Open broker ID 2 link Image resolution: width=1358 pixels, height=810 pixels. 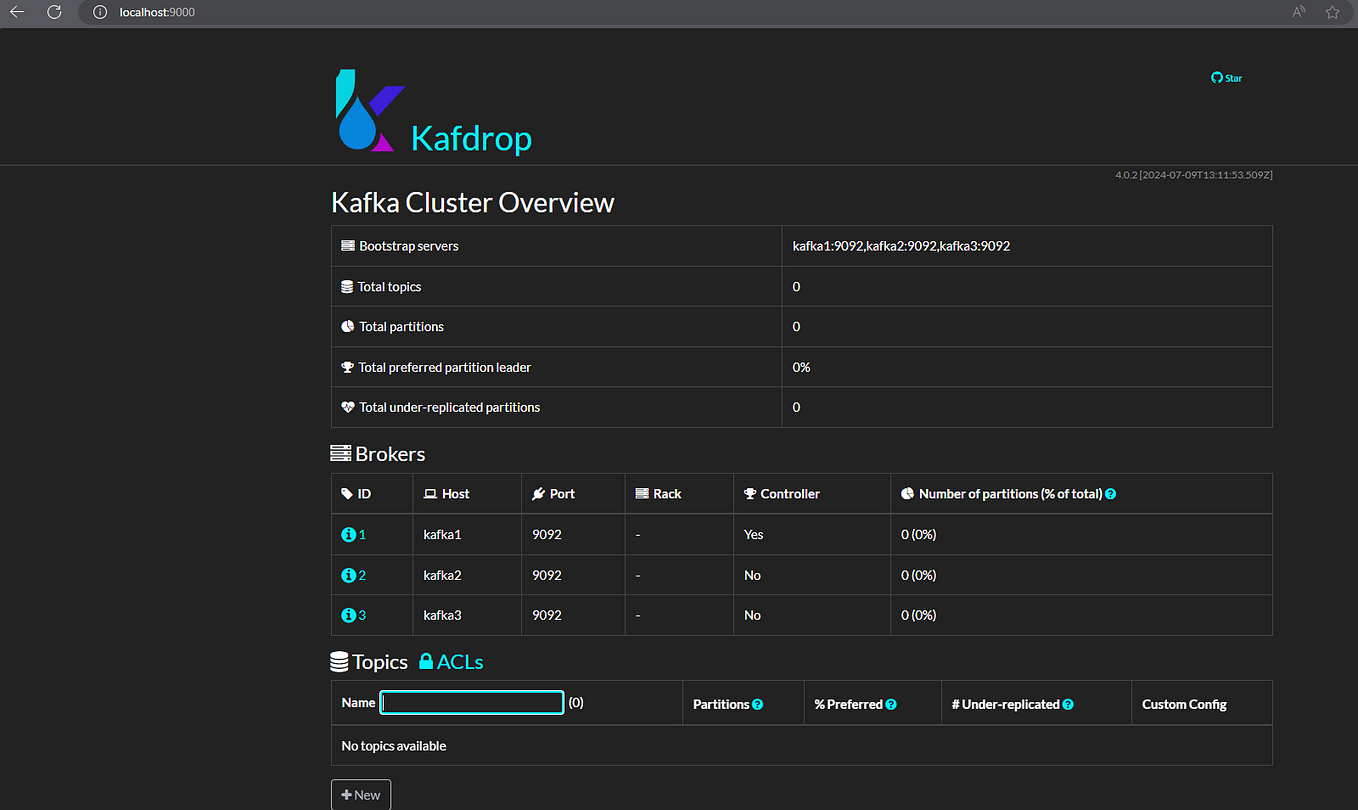362,576
